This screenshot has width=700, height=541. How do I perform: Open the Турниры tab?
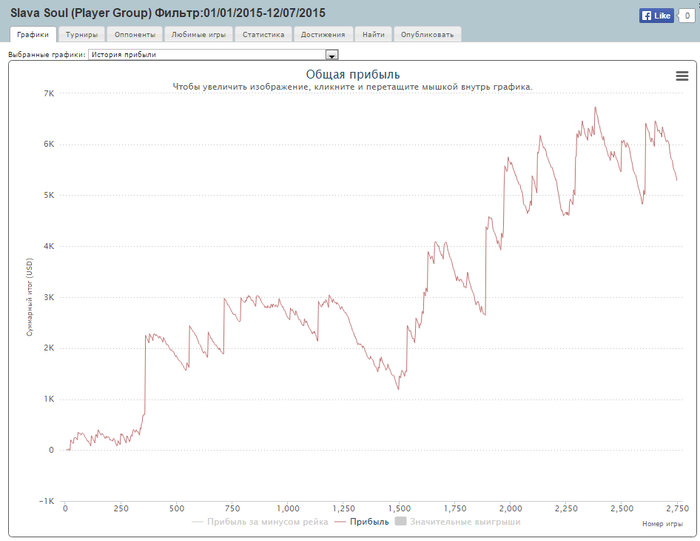(x=82, y=34)
